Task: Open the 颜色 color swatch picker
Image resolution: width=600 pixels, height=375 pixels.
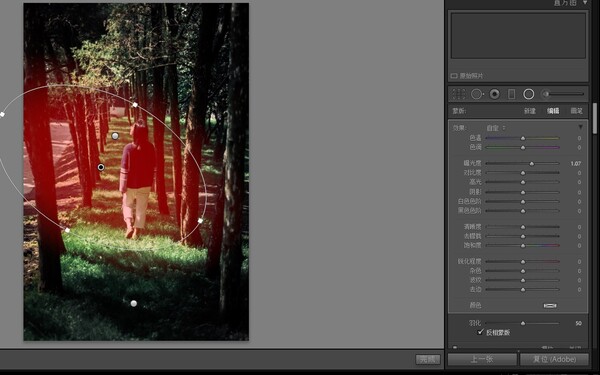Action: point(550,305)
